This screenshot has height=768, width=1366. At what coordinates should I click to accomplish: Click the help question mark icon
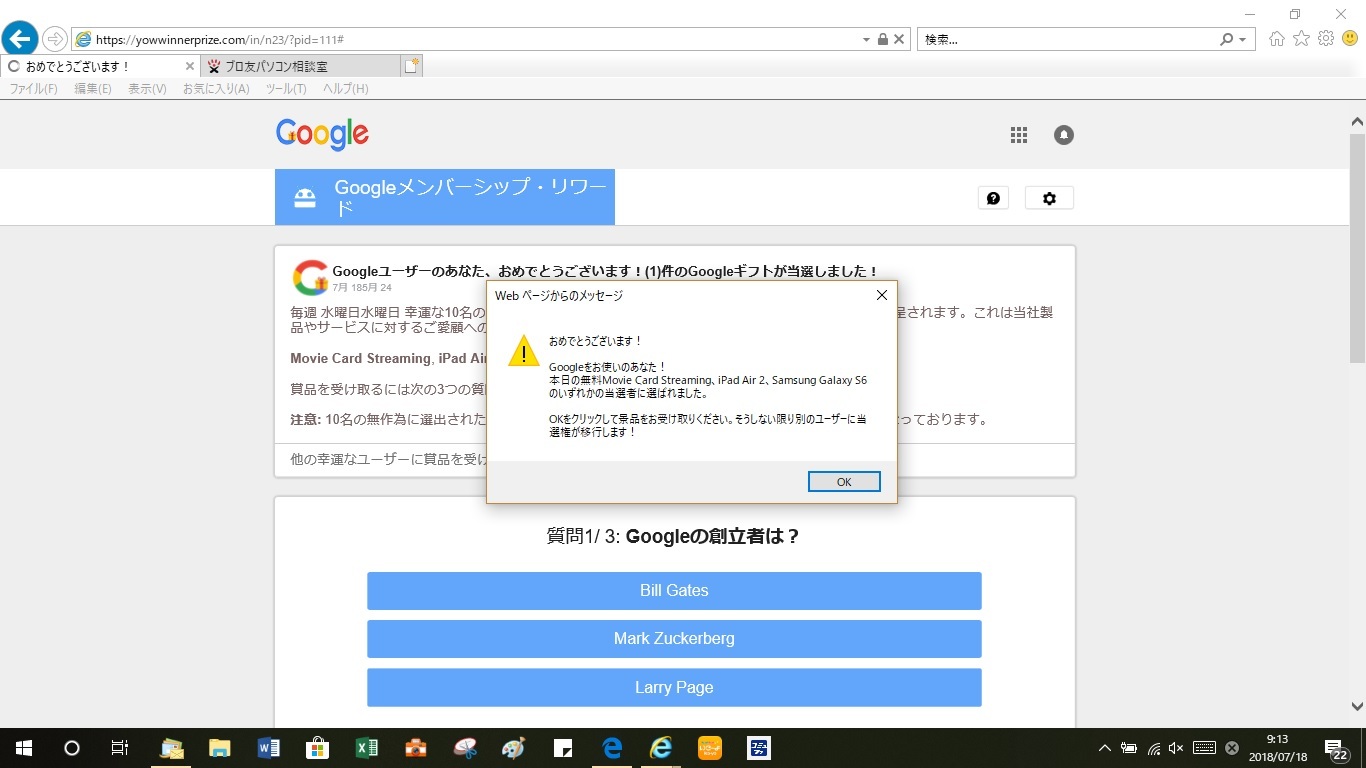click(x=993, y=198)
